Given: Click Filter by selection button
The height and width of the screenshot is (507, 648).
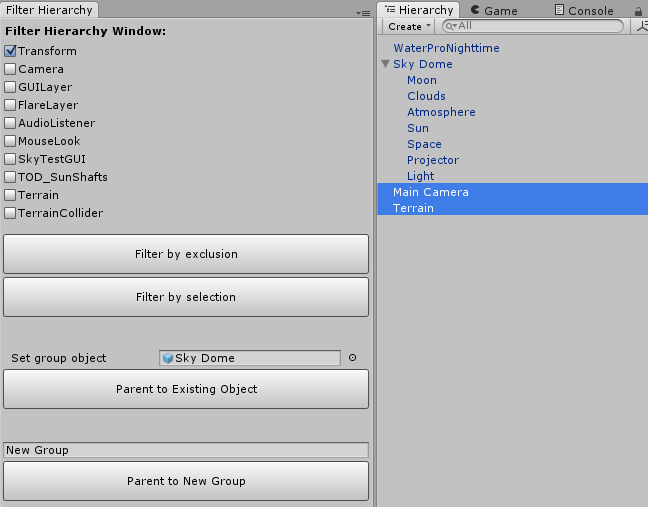Looking at the screenshot, I should click(x=186, y=297).
